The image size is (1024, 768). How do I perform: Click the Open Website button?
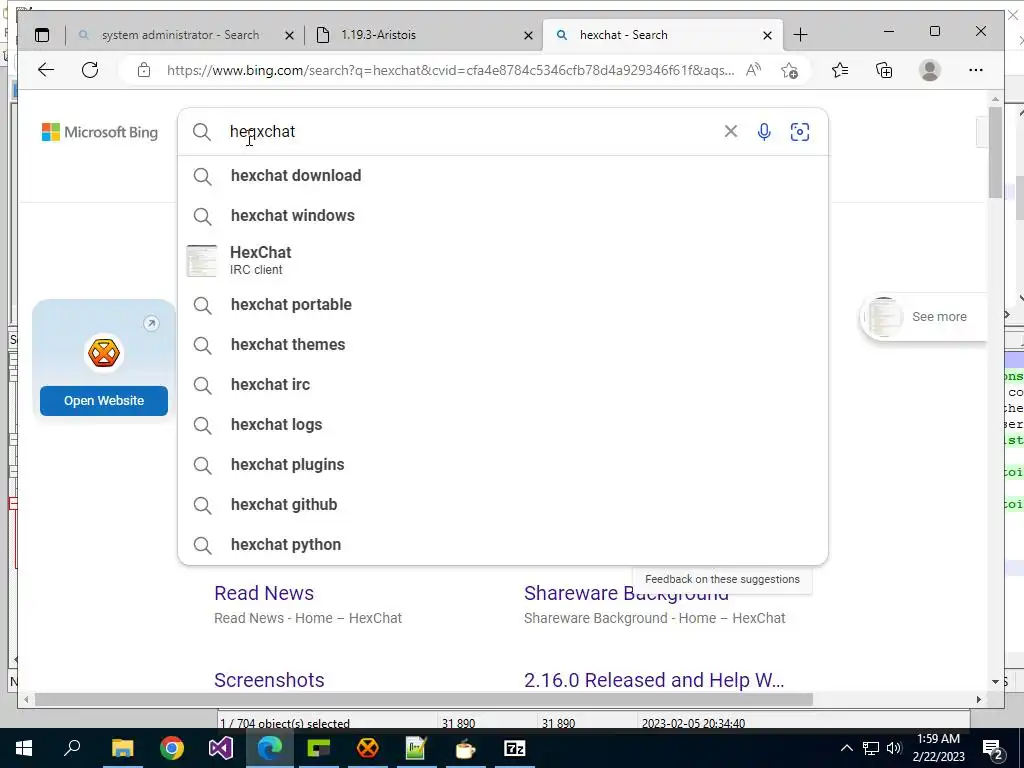[104, 400]
